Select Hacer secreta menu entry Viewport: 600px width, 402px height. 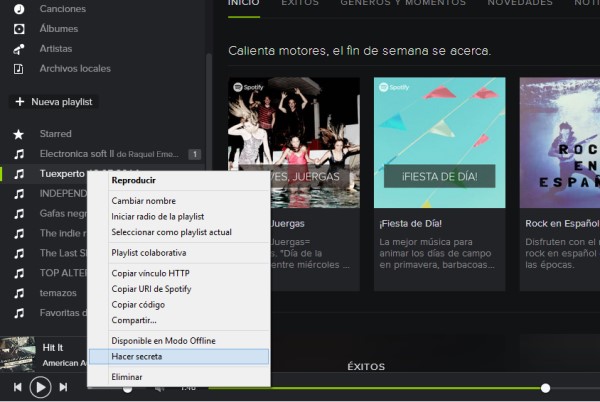tap(179, 356)
